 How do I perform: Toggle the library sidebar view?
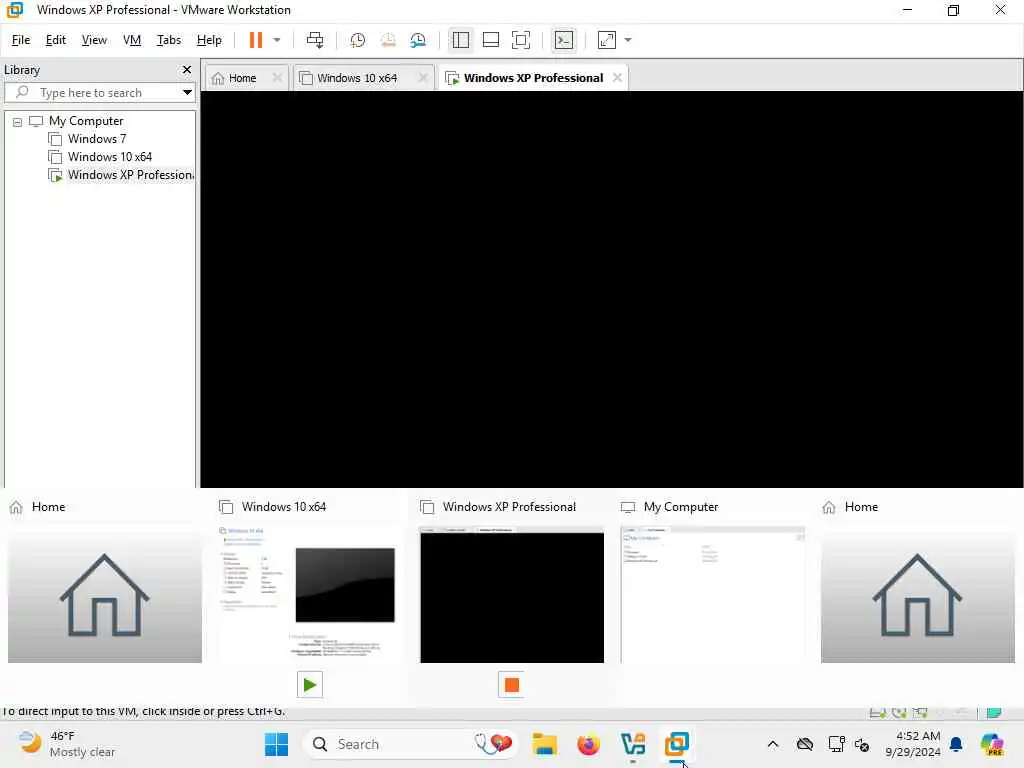460,40
